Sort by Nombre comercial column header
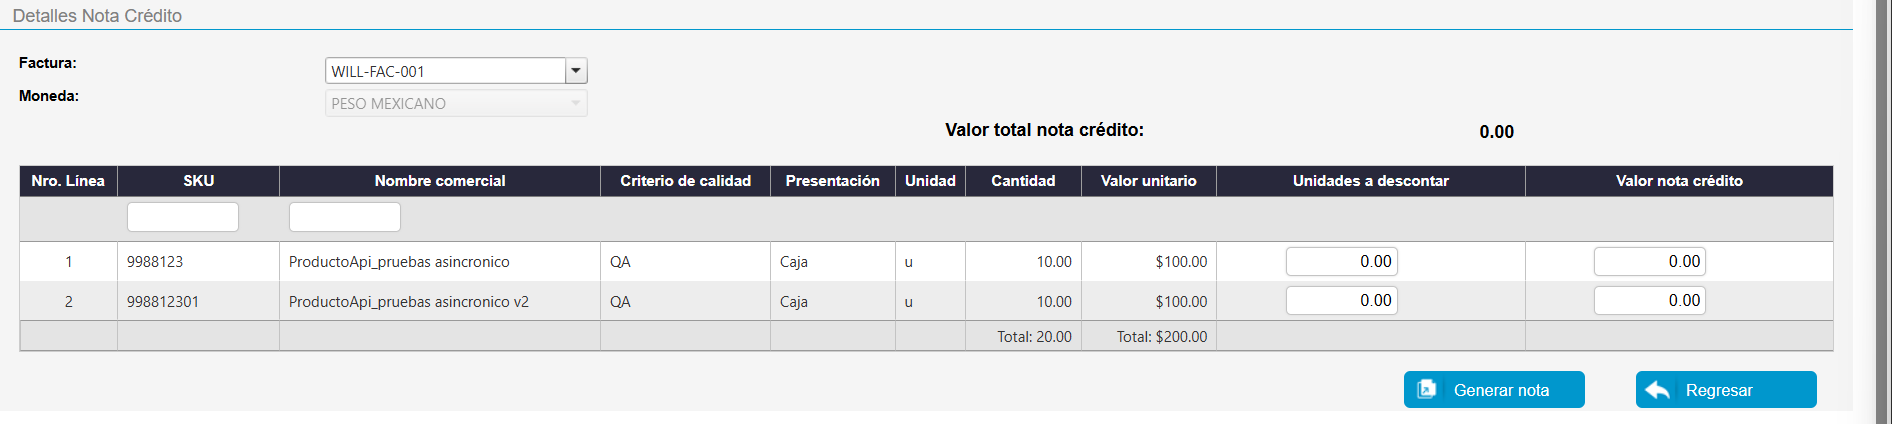Image resolution: width=1892 pixels, height=424 pixels. (x=439, y=181)
